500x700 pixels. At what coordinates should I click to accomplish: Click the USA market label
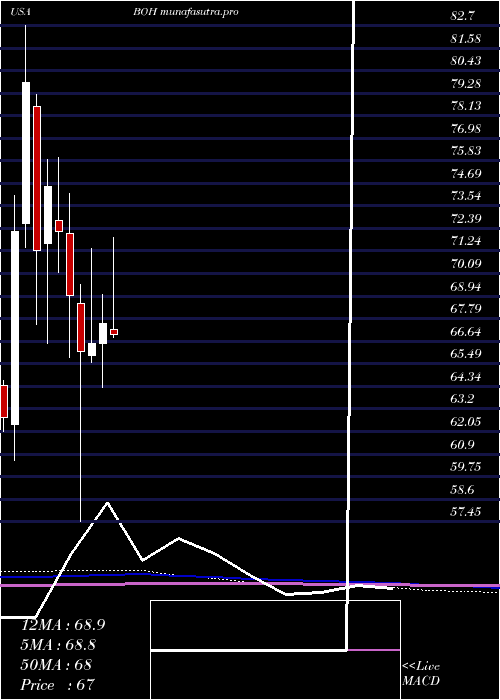(x=20, y=12)
